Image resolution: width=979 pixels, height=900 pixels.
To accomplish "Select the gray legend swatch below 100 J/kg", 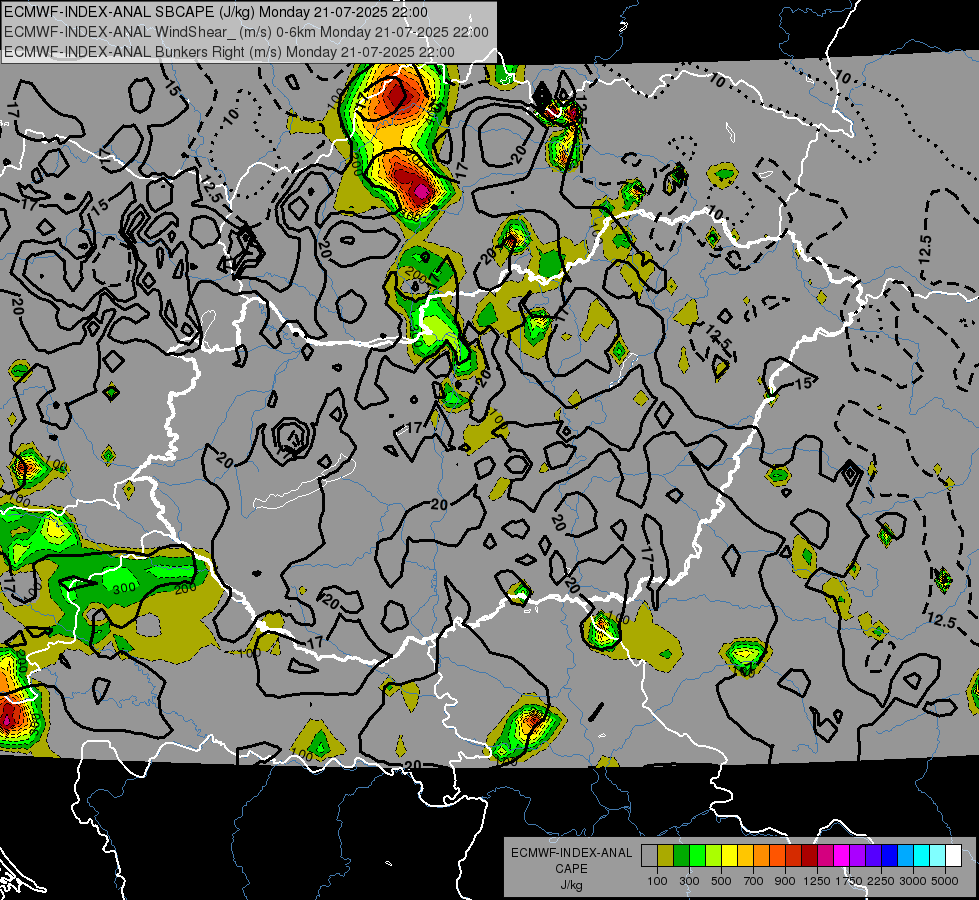I will pyautogui.click(x=649, y=856).
